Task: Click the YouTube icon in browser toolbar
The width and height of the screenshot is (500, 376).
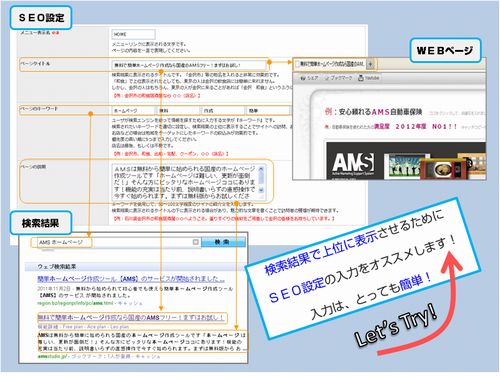Action: click(361, 78)
